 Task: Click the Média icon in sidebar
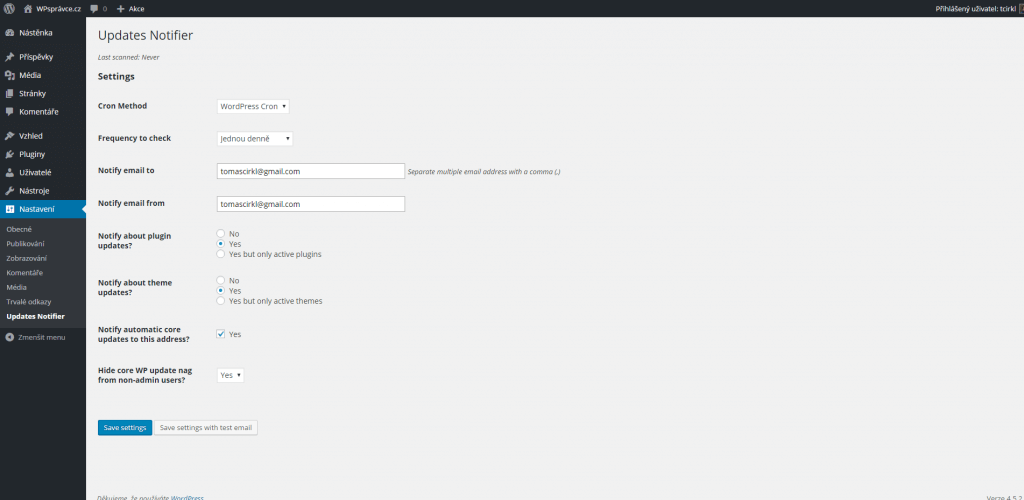[9, 75]
